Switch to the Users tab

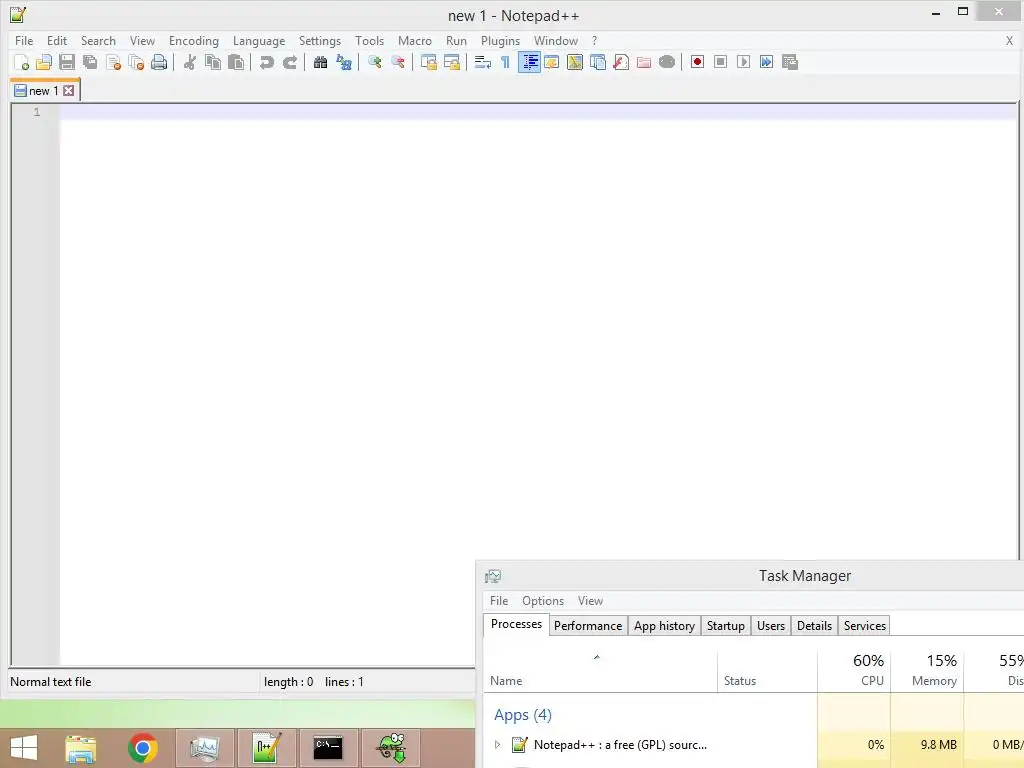(771, 626)
